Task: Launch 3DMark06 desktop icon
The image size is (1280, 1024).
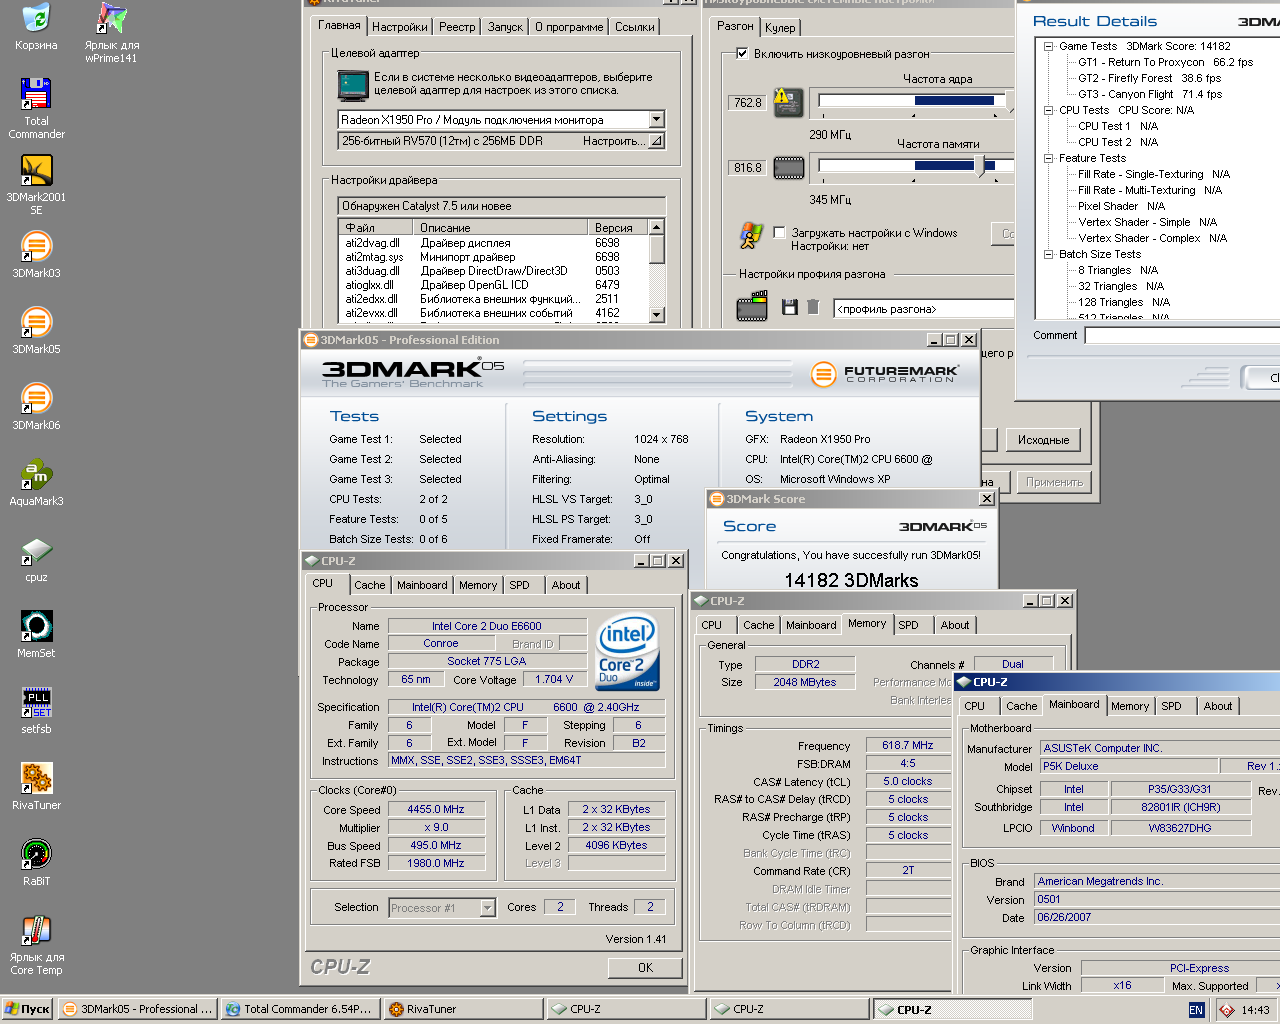Action: point(36,398)
